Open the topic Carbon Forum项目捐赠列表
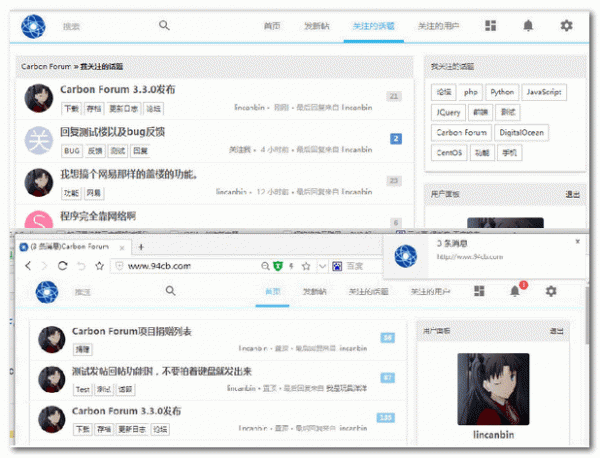Image resolution: width=600 pixels, height=458 pixels. tap(132, 331)
